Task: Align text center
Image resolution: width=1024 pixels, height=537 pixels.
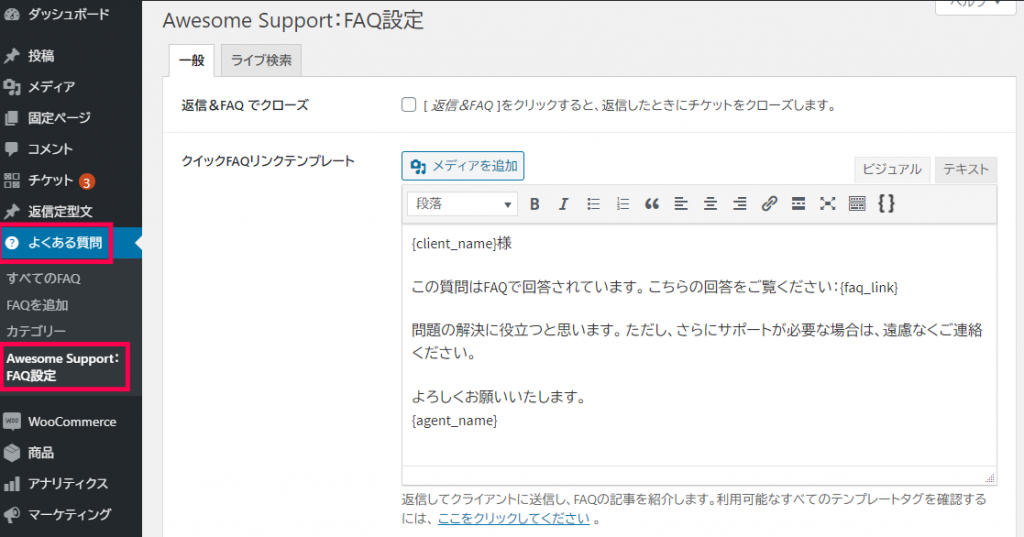Action: point(711,204)
